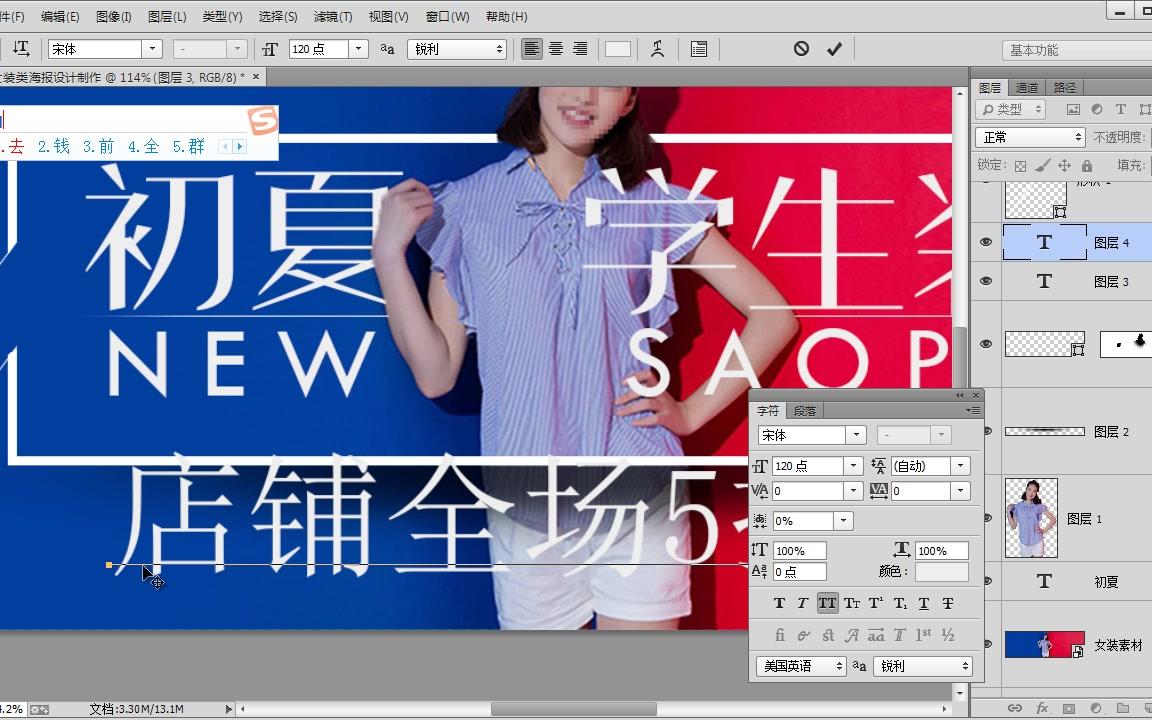Switch to the 通道 tab

(x=1027, y=87)
